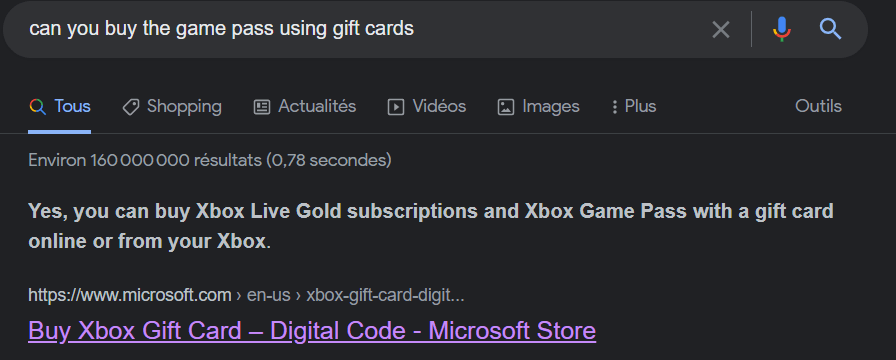Click the bold featured snippet answer text
The image size is (896, 360).
[x=431, y=226]
